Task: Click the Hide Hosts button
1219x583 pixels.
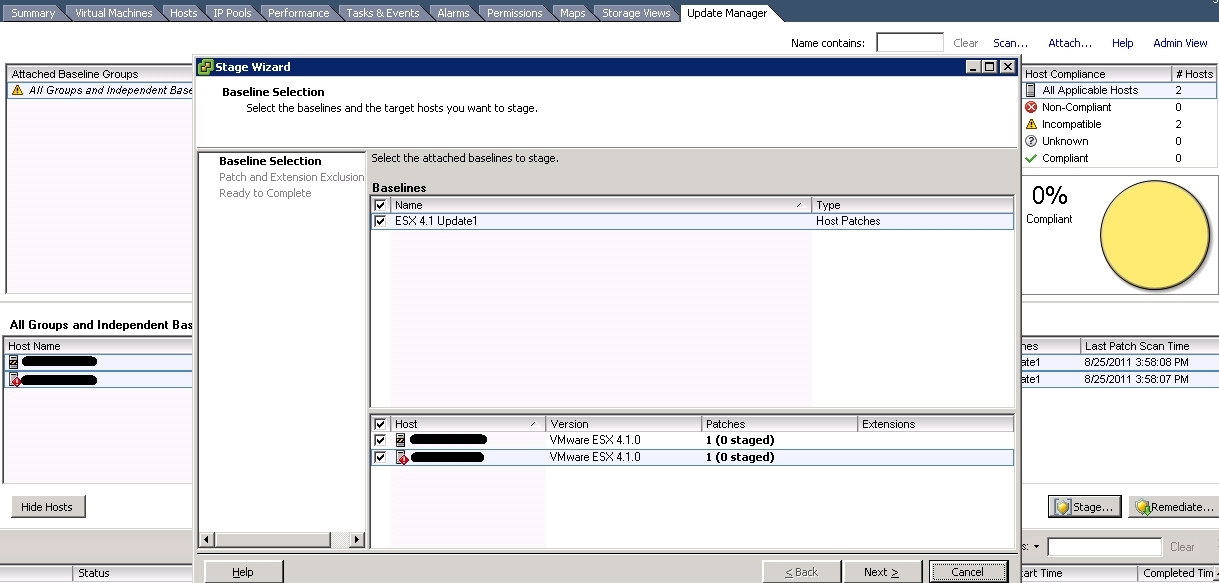Action: [x=47, y=507]
